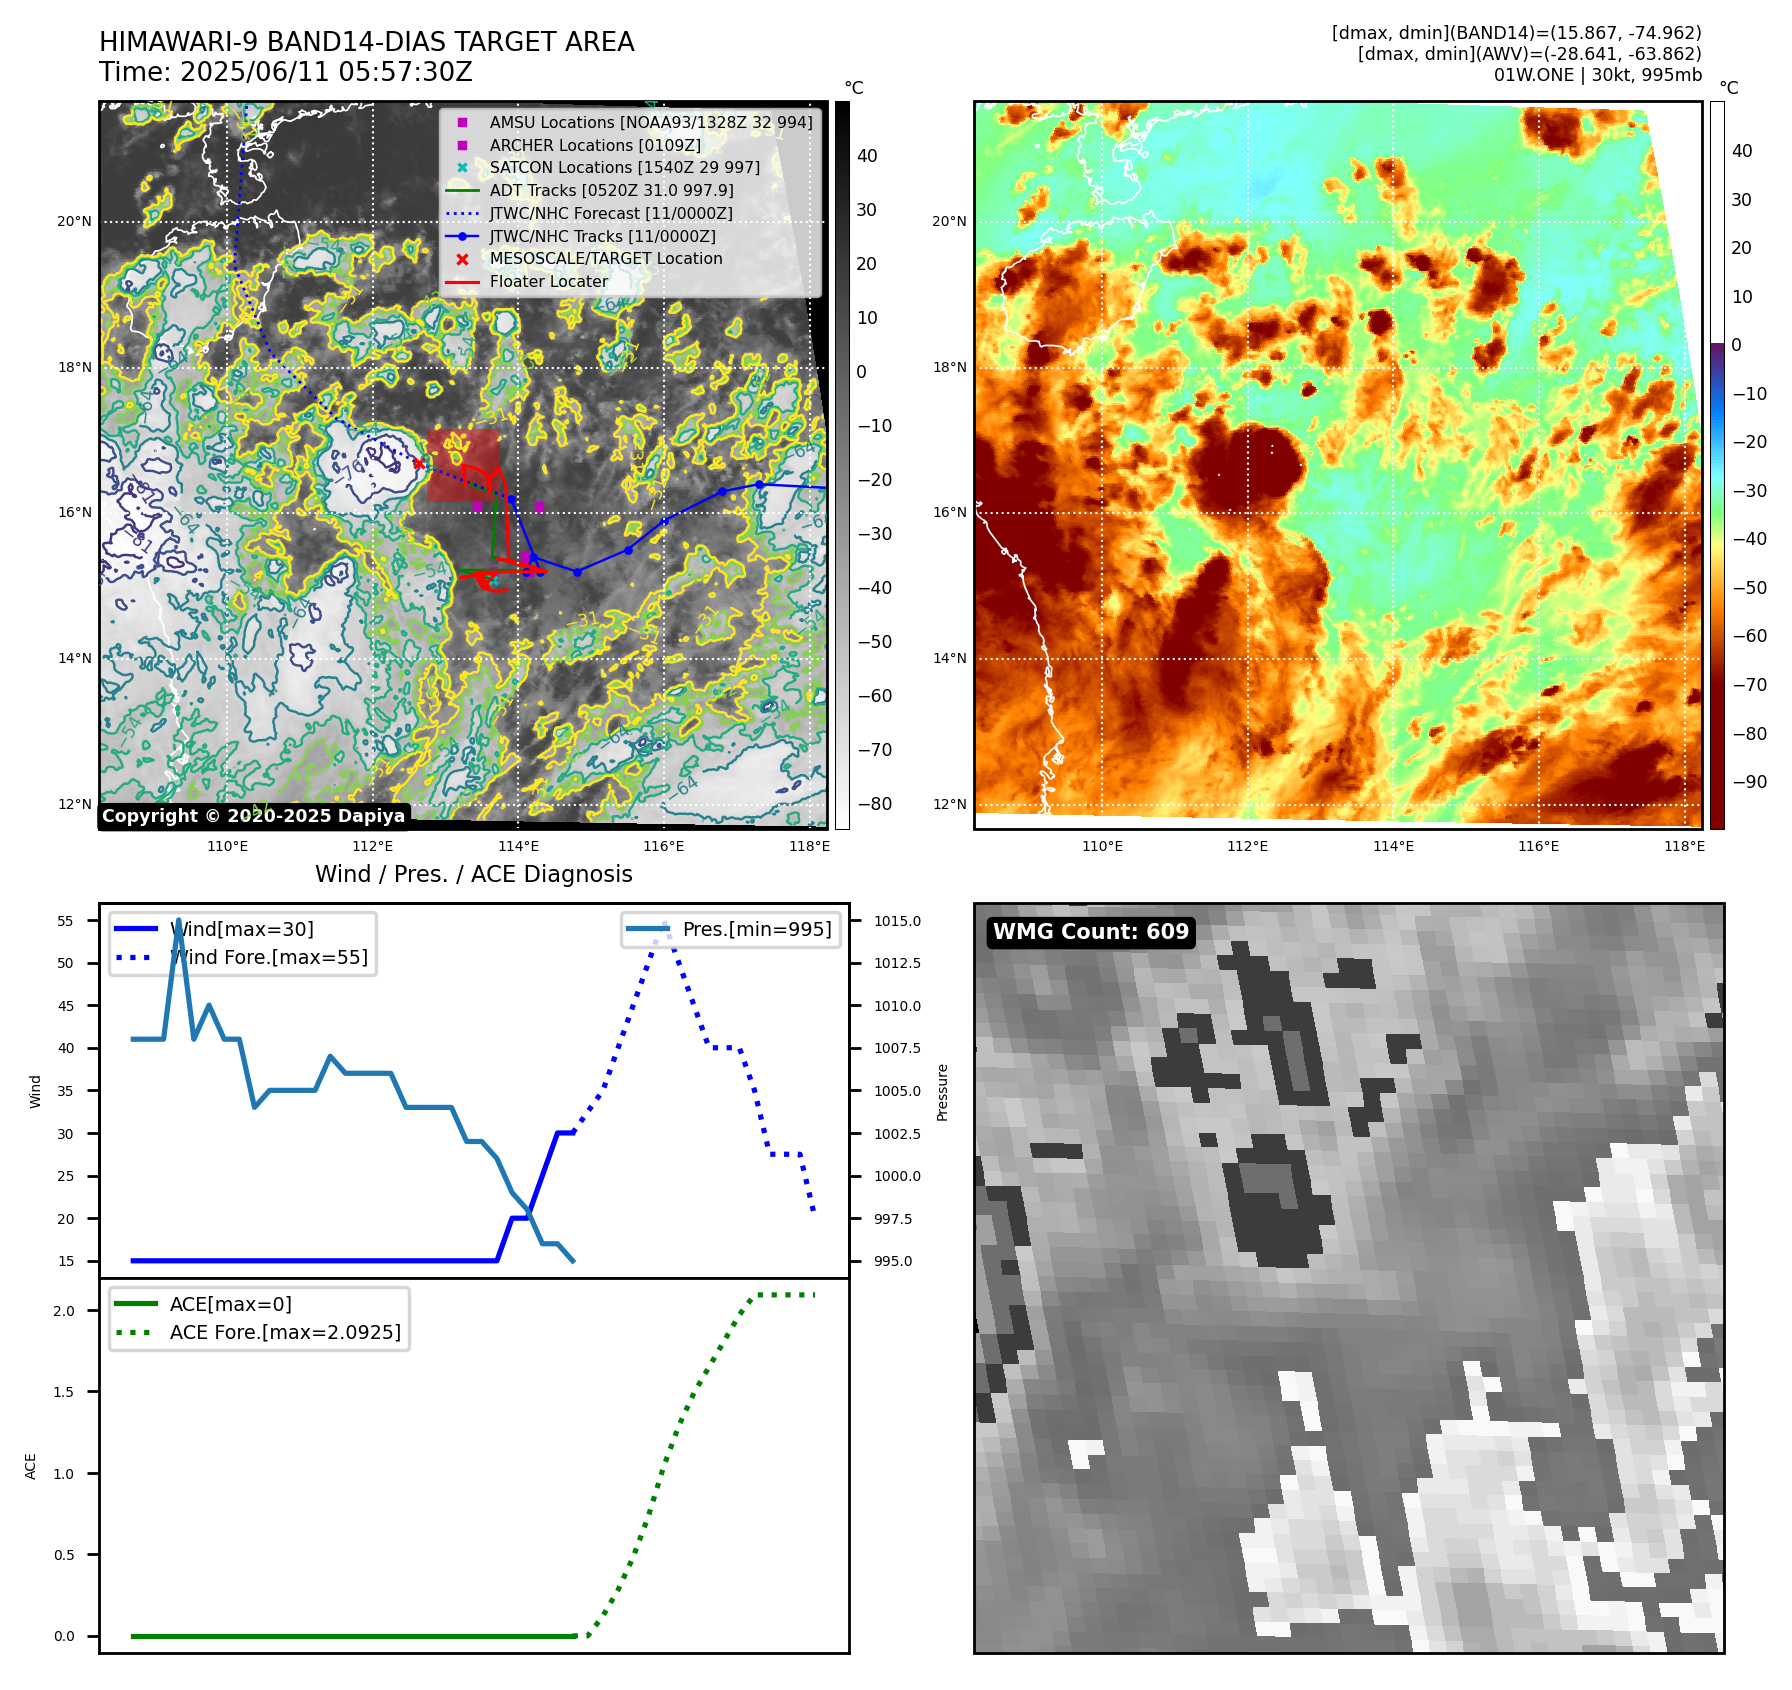Click the Time: 2025/06/11 05:57:30Z label
The height and width of the screenshot is (1690, 1792).
pyautogui.click(x=286, y=72)
